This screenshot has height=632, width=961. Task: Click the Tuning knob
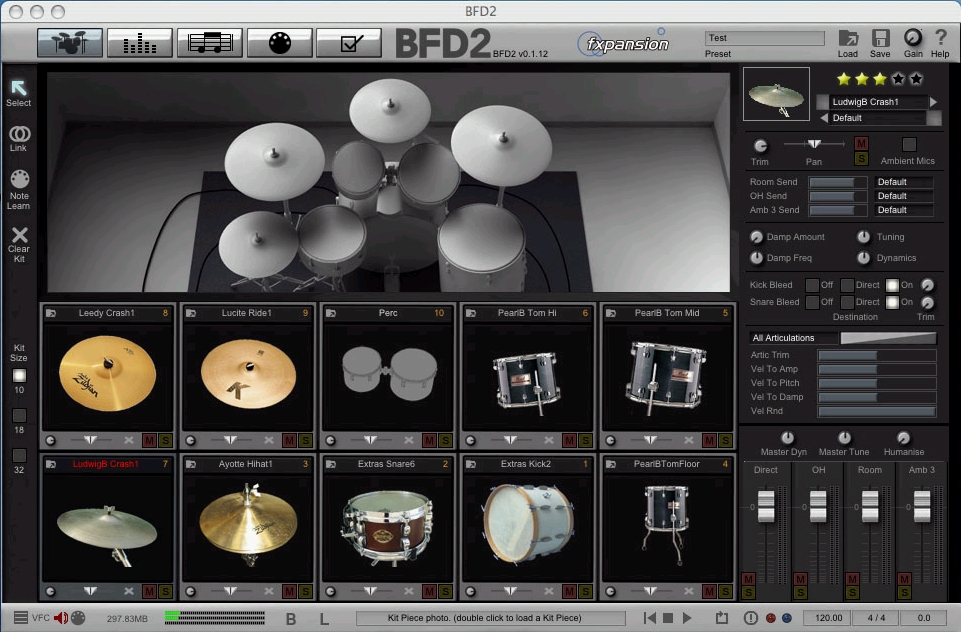tap(864, 237)
